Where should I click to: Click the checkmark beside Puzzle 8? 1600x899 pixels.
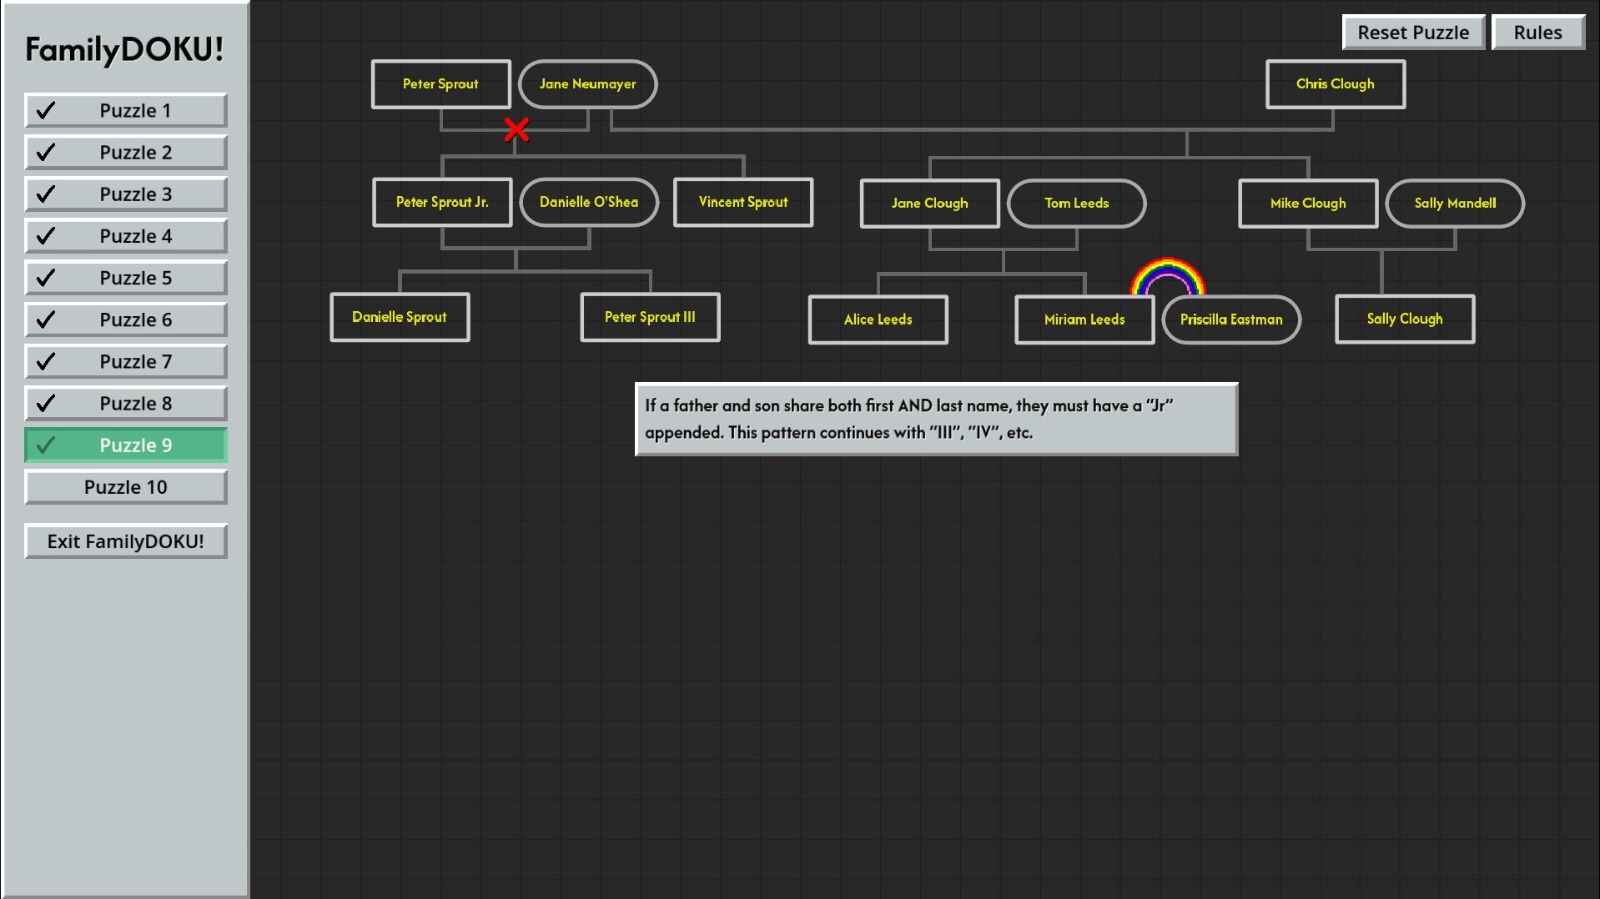[46, 404]
